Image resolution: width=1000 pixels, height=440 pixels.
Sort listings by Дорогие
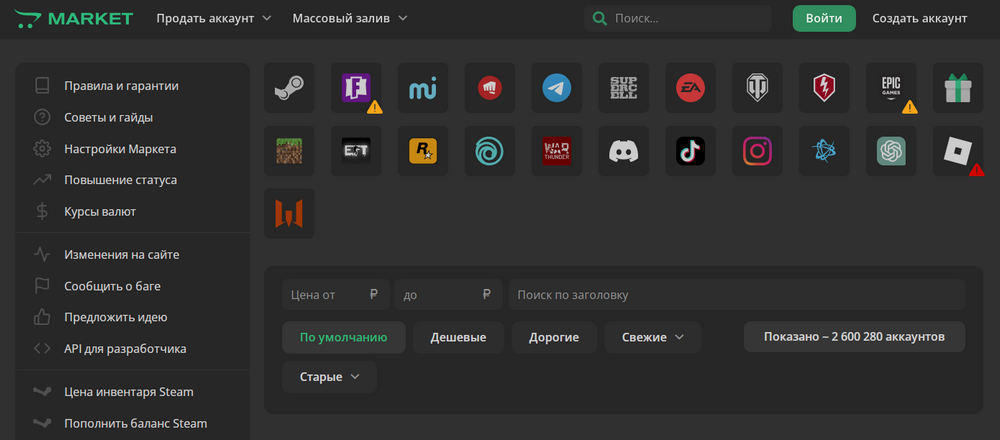coord(554,337)
